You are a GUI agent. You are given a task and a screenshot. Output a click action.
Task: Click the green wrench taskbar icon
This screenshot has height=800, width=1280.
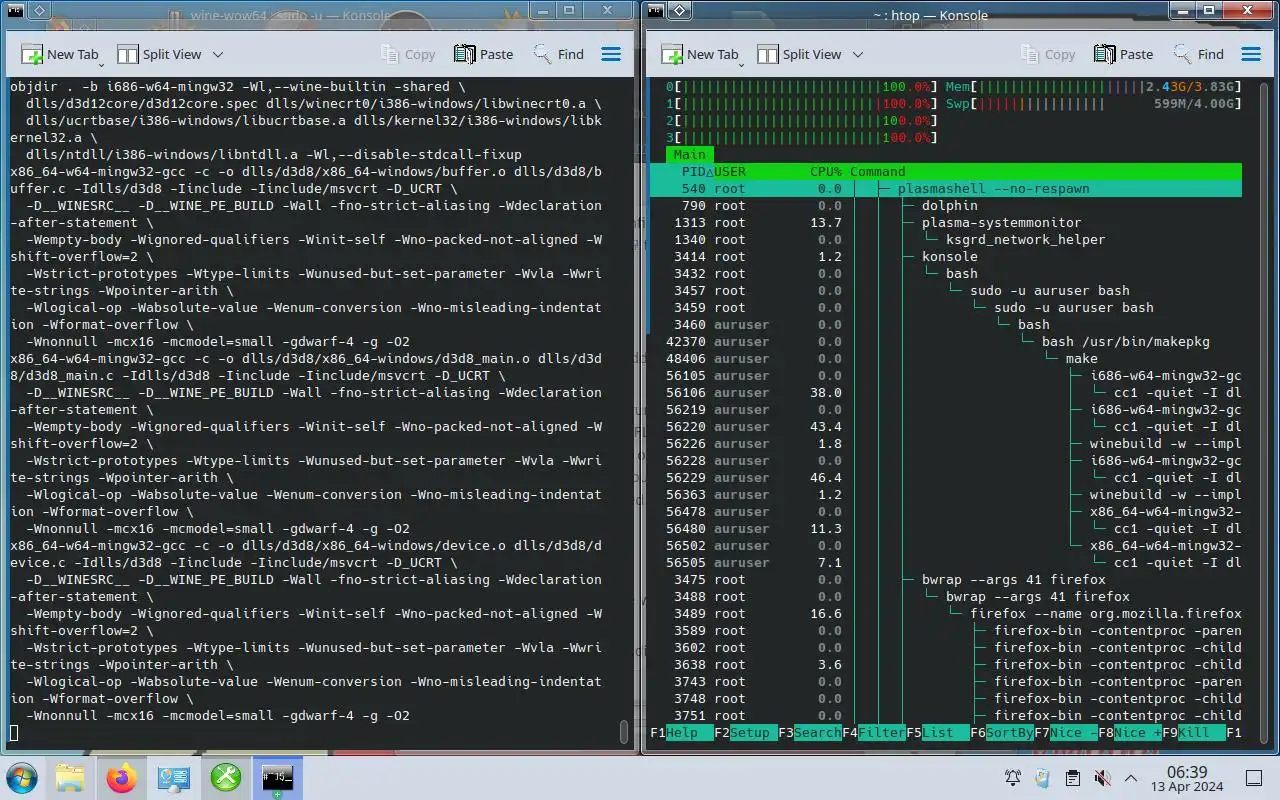(226, 777)
